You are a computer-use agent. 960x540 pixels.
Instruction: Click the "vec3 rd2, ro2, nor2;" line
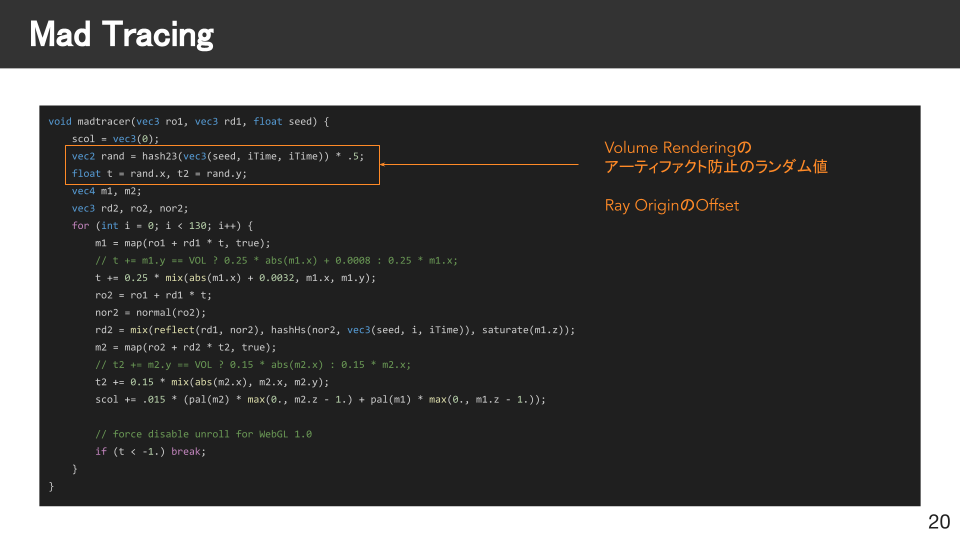coord(130,208)
